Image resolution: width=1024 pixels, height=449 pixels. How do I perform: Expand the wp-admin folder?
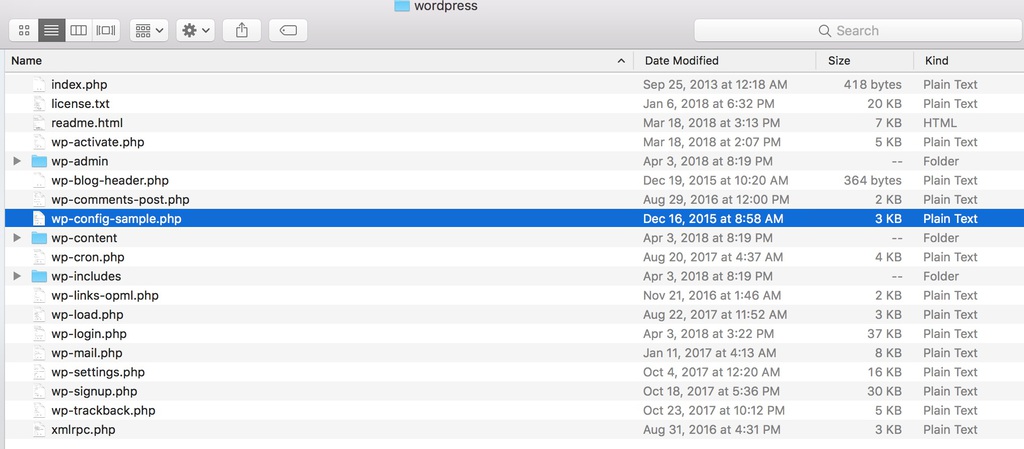18,161
